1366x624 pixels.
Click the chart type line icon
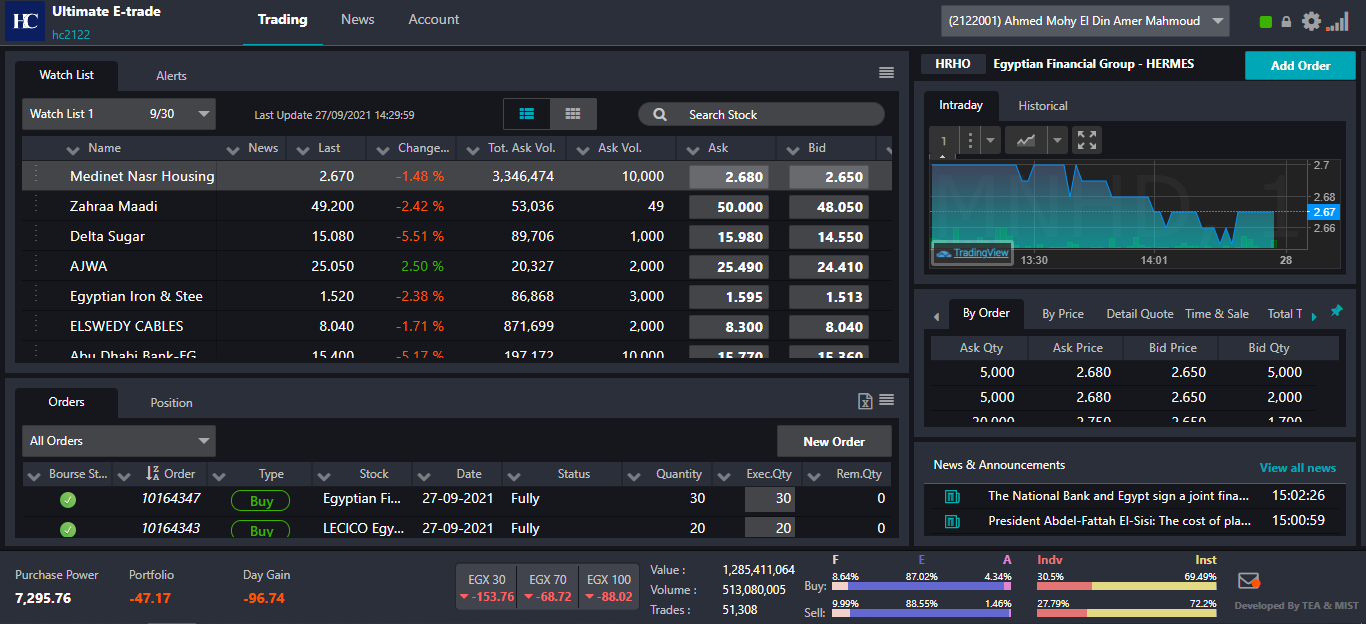click(1026, 140)
